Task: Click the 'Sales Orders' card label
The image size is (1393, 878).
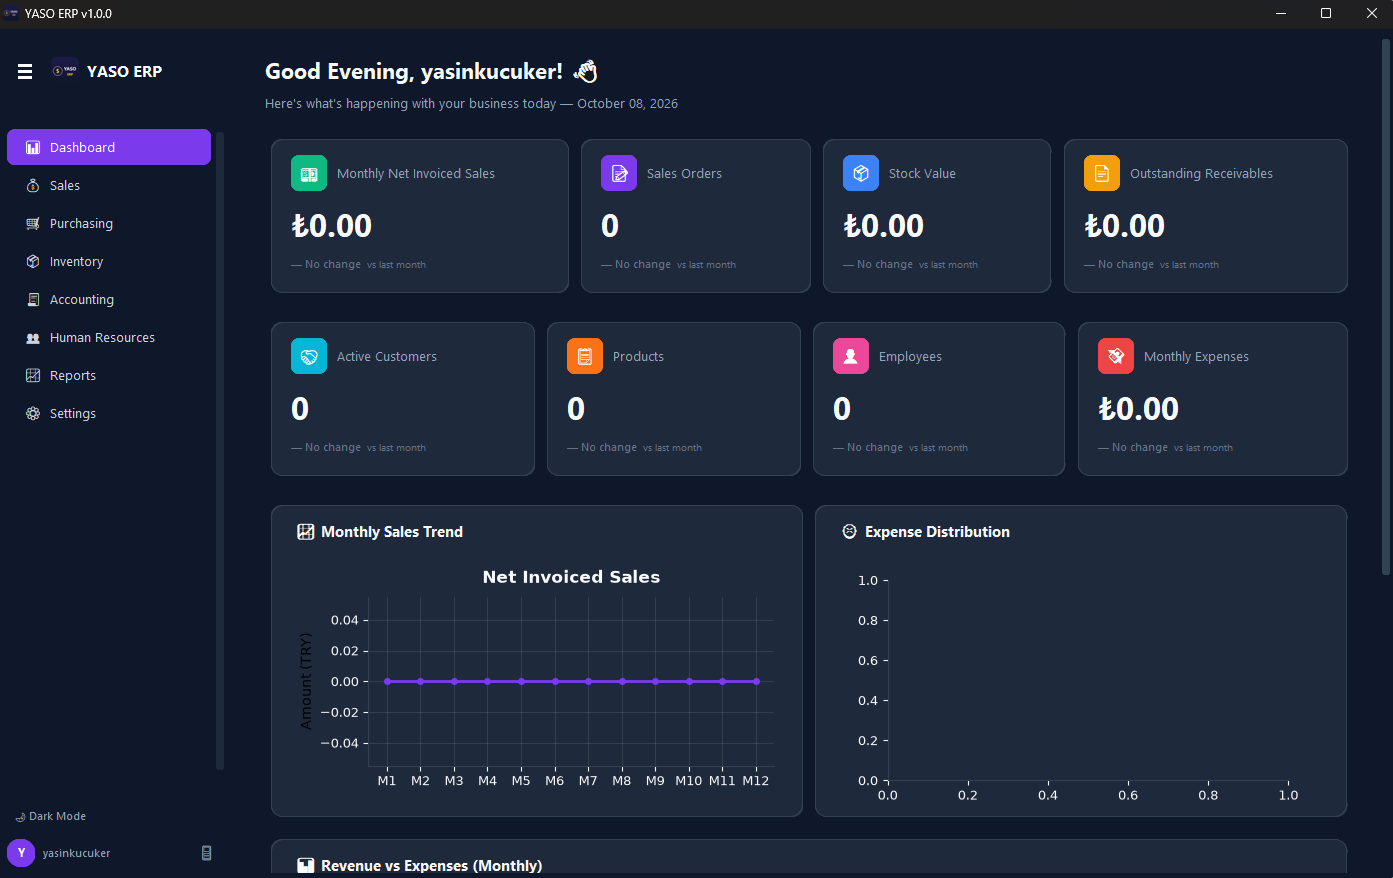Action: pyautogui.click(x=684, y=174)
